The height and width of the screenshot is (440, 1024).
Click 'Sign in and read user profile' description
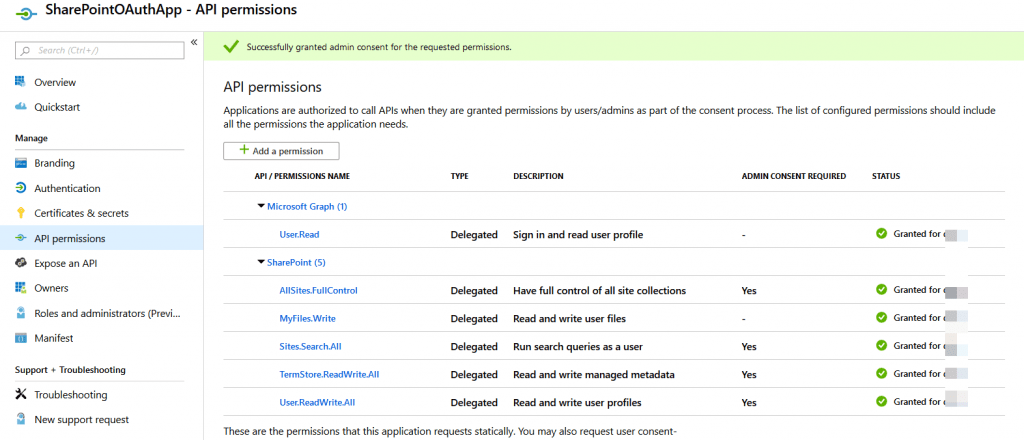point(578,234)
